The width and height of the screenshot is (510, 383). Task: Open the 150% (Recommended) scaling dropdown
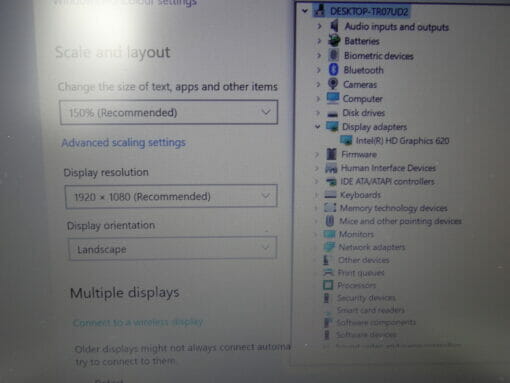pyautogui.click(x=169, y=112)
